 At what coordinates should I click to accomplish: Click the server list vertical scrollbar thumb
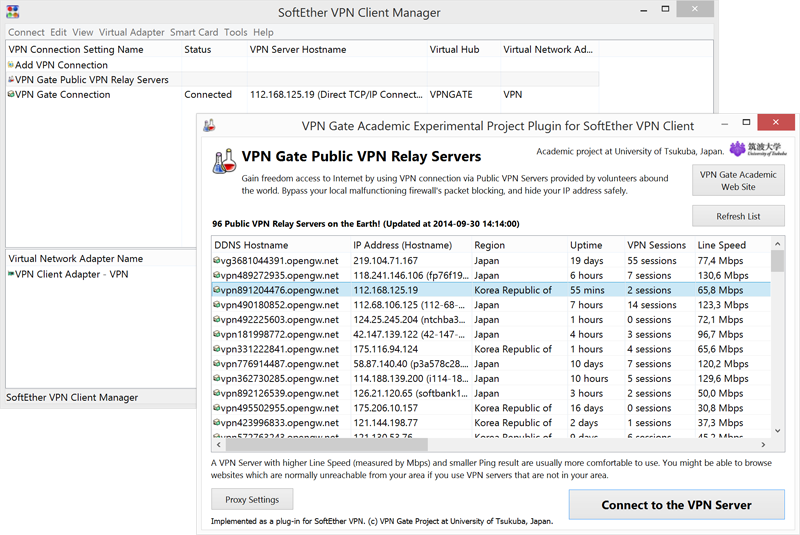pos(778,261)
